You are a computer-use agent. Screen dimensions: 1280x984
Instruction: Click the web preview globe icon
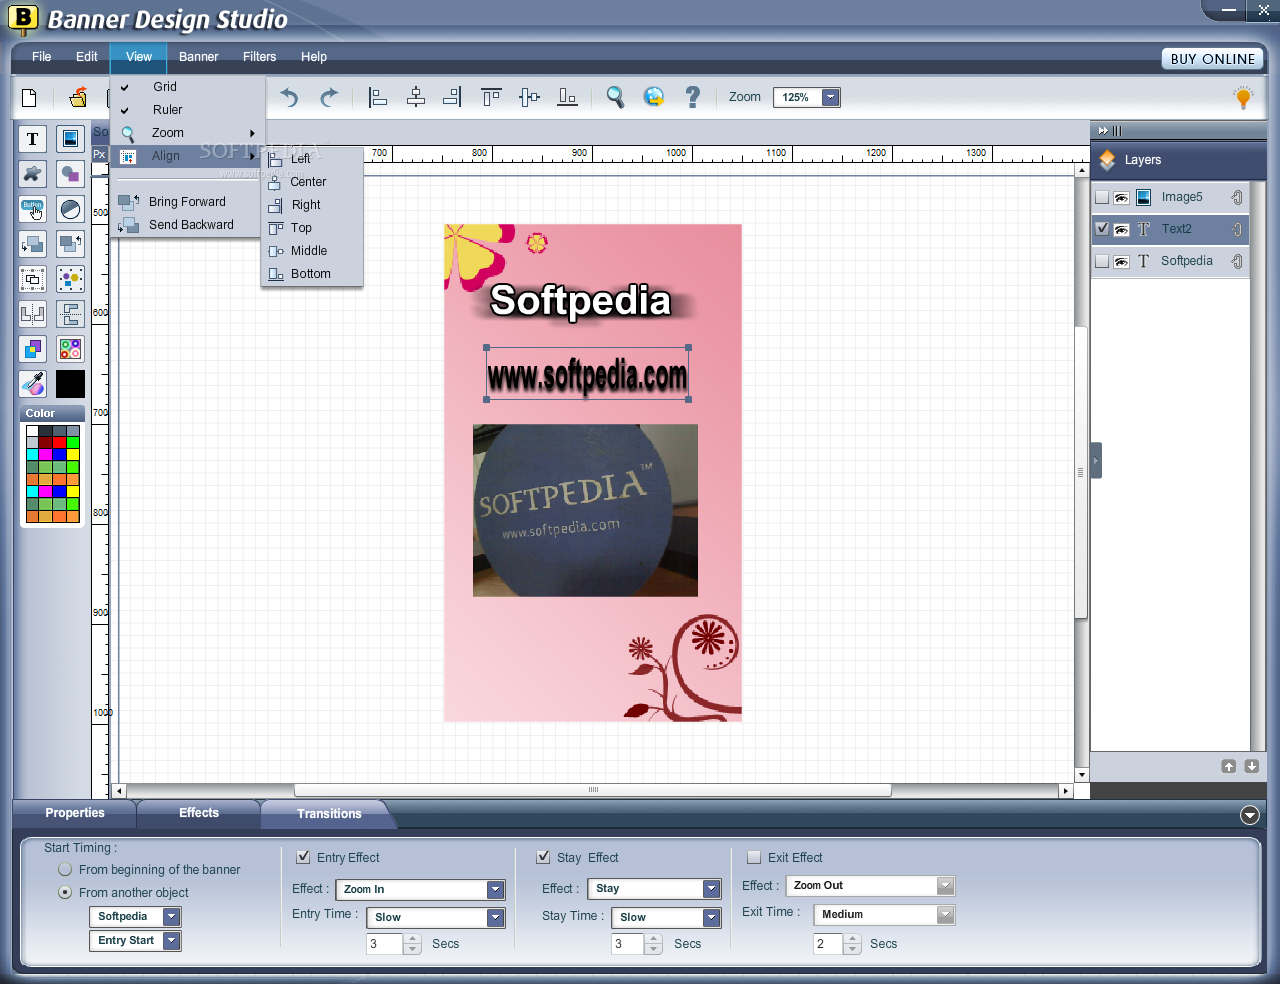tap(654, 97)
